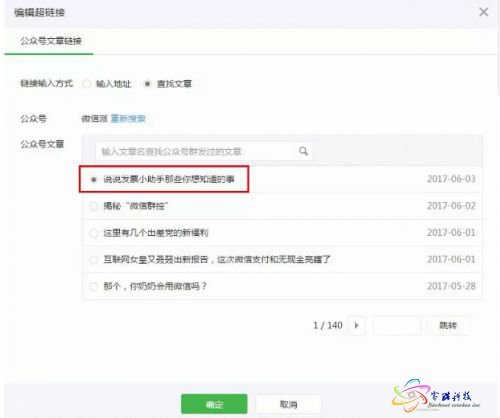The height and width of the screenshot is (418, 500).
Task: Select the 查找文章 radio option
Action: coord(147,84)
